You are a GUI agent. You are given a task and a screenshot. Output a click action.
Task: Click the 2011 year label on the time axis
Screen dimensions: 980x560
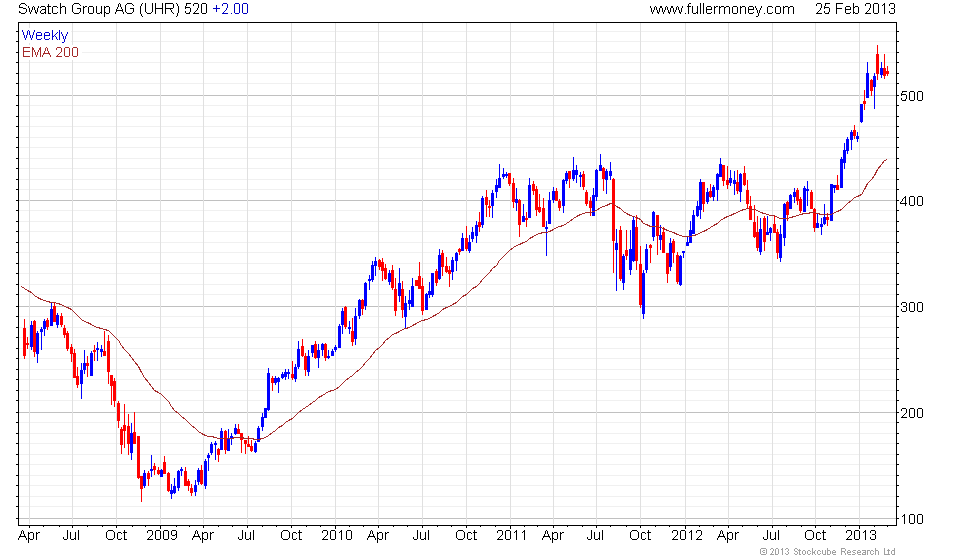click(x=511, y=536)
